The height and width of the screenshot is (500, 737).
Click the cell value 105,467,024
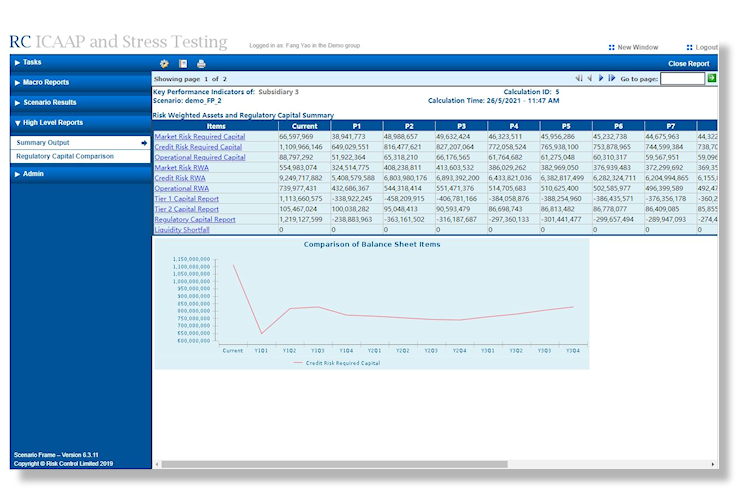point(298,209)
